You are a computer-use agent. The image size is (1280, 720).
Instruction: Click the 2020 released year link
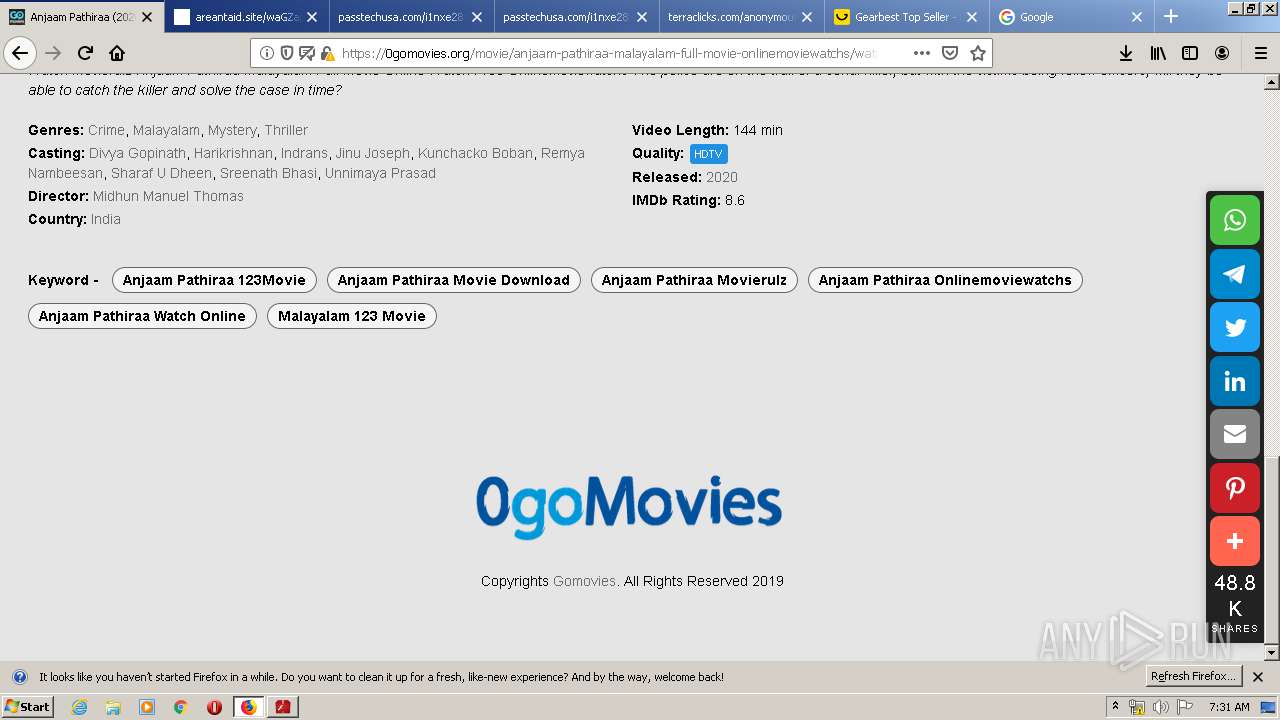(x=722, y=177)
